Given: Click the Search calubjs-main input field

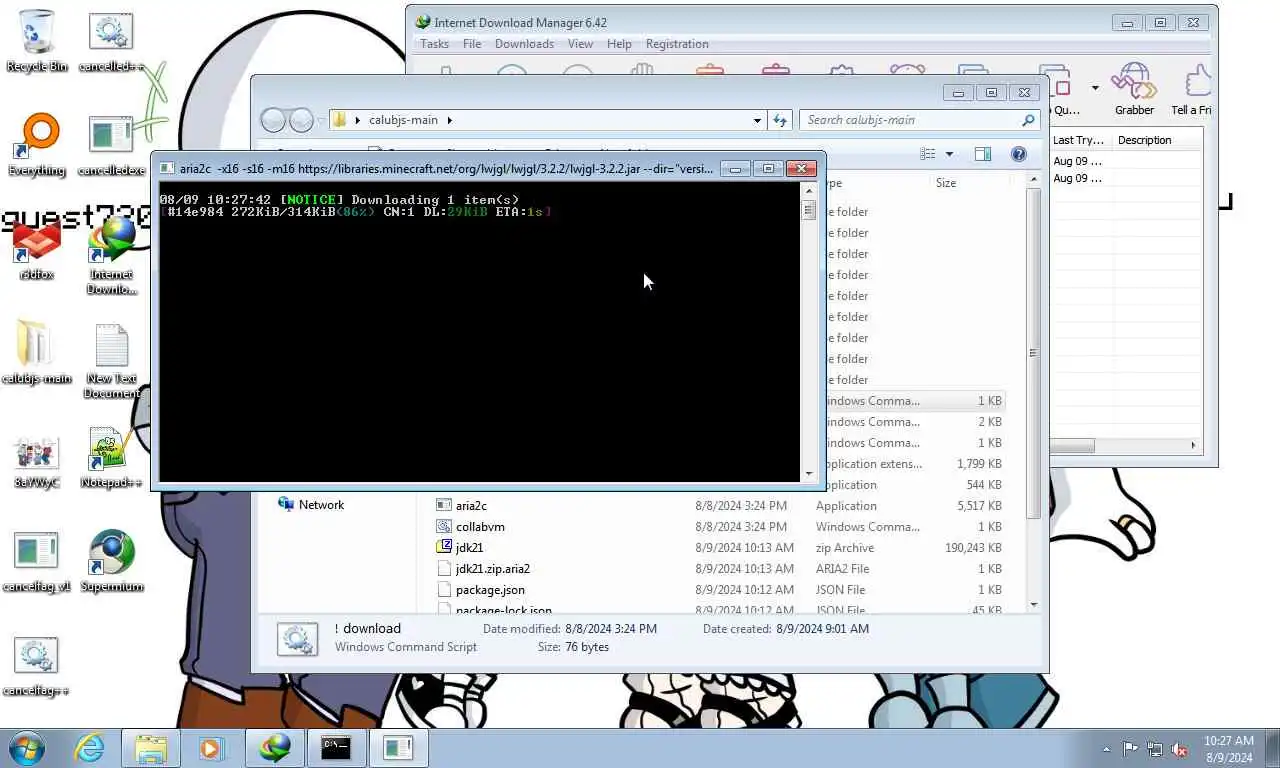Looking at the screenshot, I should tap(910, 120).
